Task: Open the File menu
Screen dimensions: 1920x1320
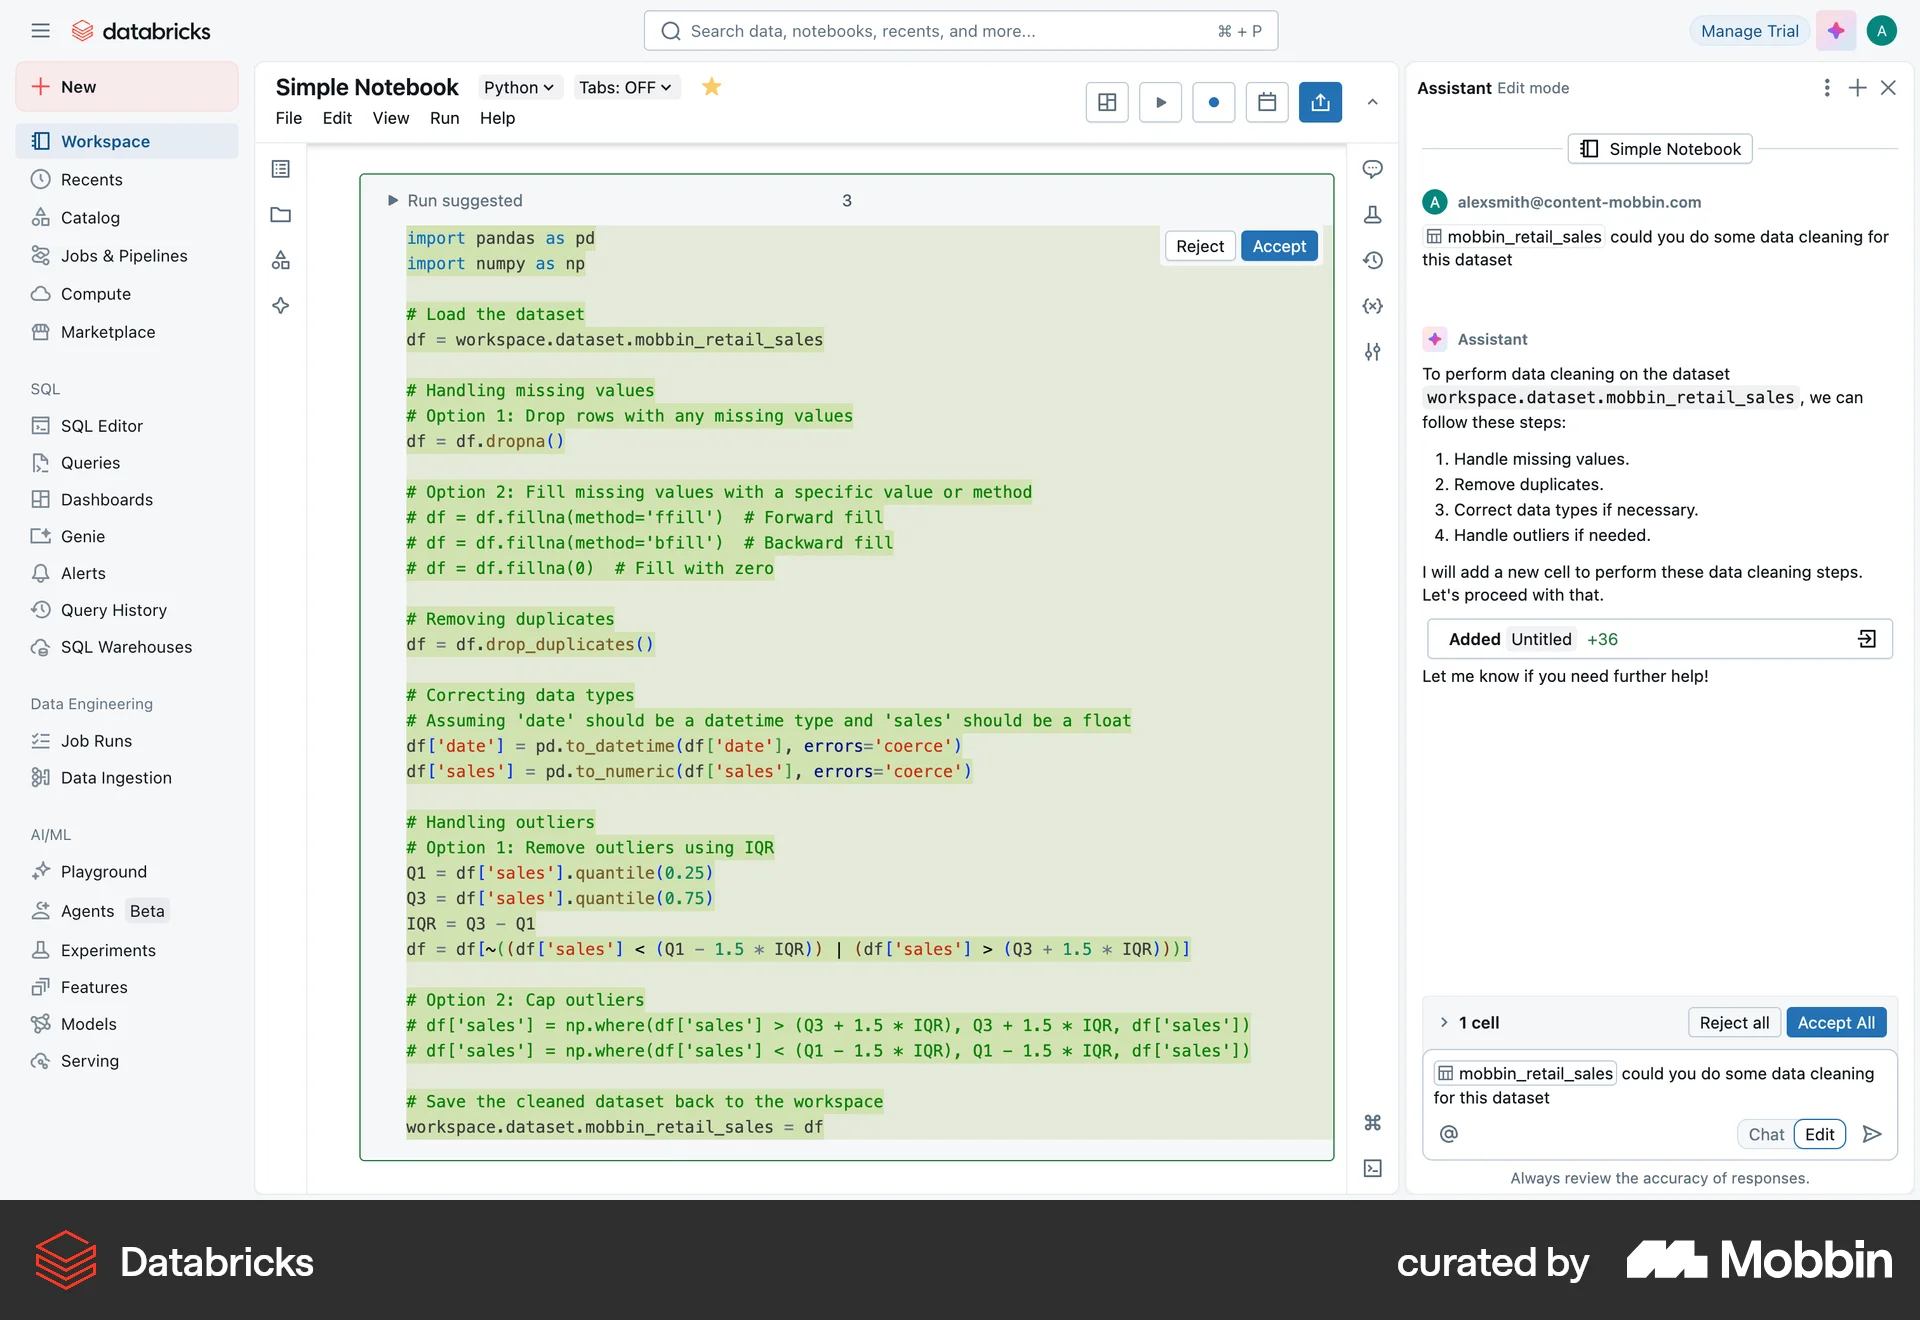Action: 288,118
